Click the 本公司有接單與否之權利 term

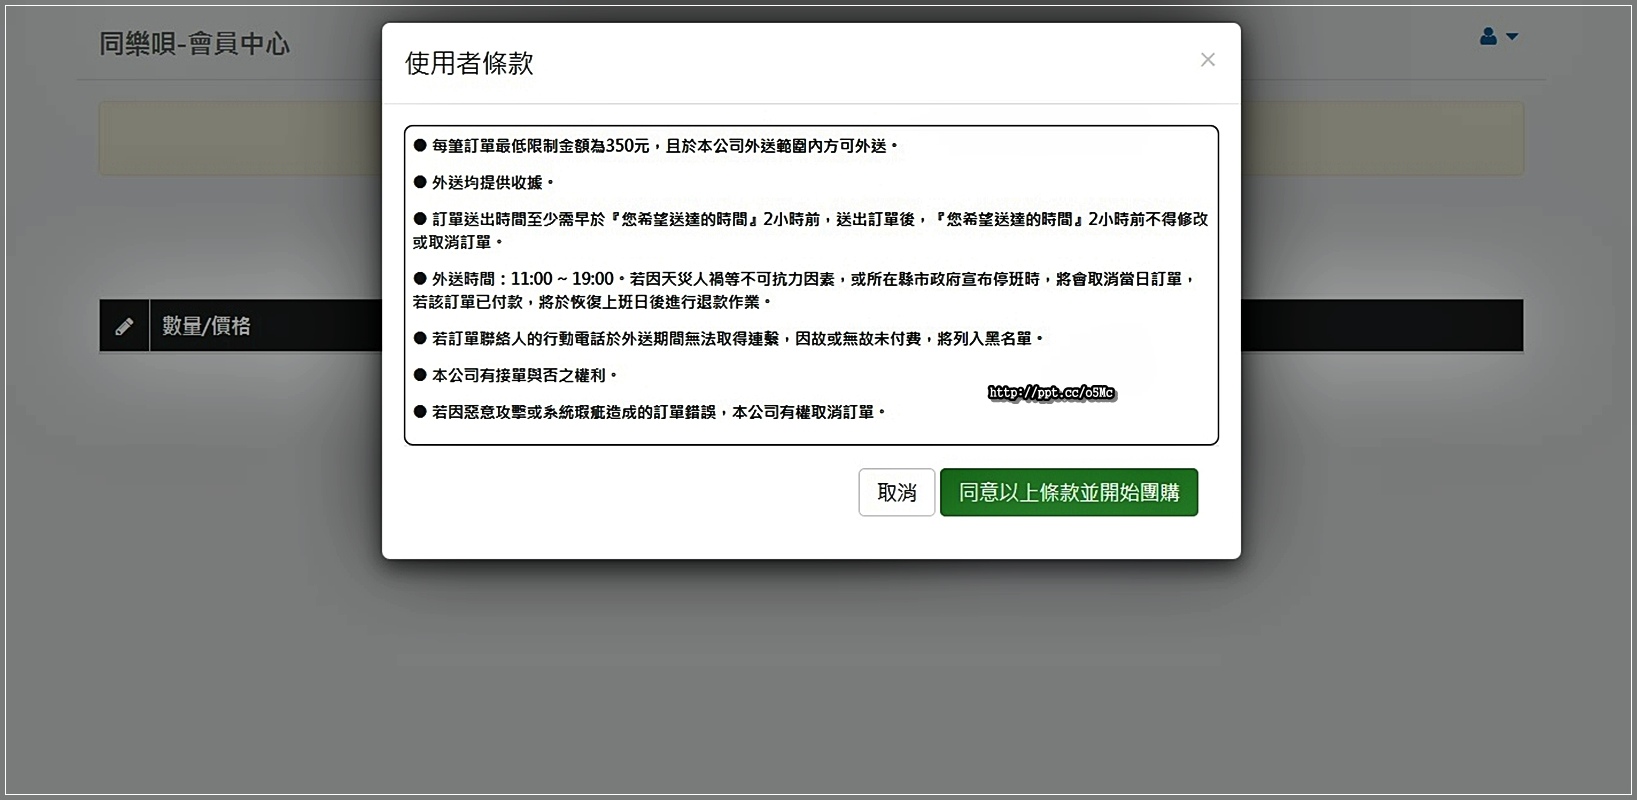(x=517, y=376)
